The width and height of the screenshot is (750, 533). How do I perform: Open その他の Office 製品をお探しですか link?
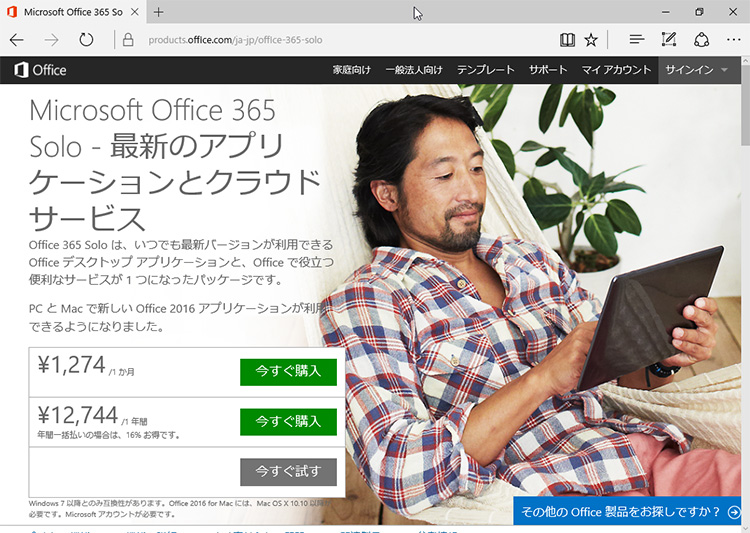pos(627,511)
